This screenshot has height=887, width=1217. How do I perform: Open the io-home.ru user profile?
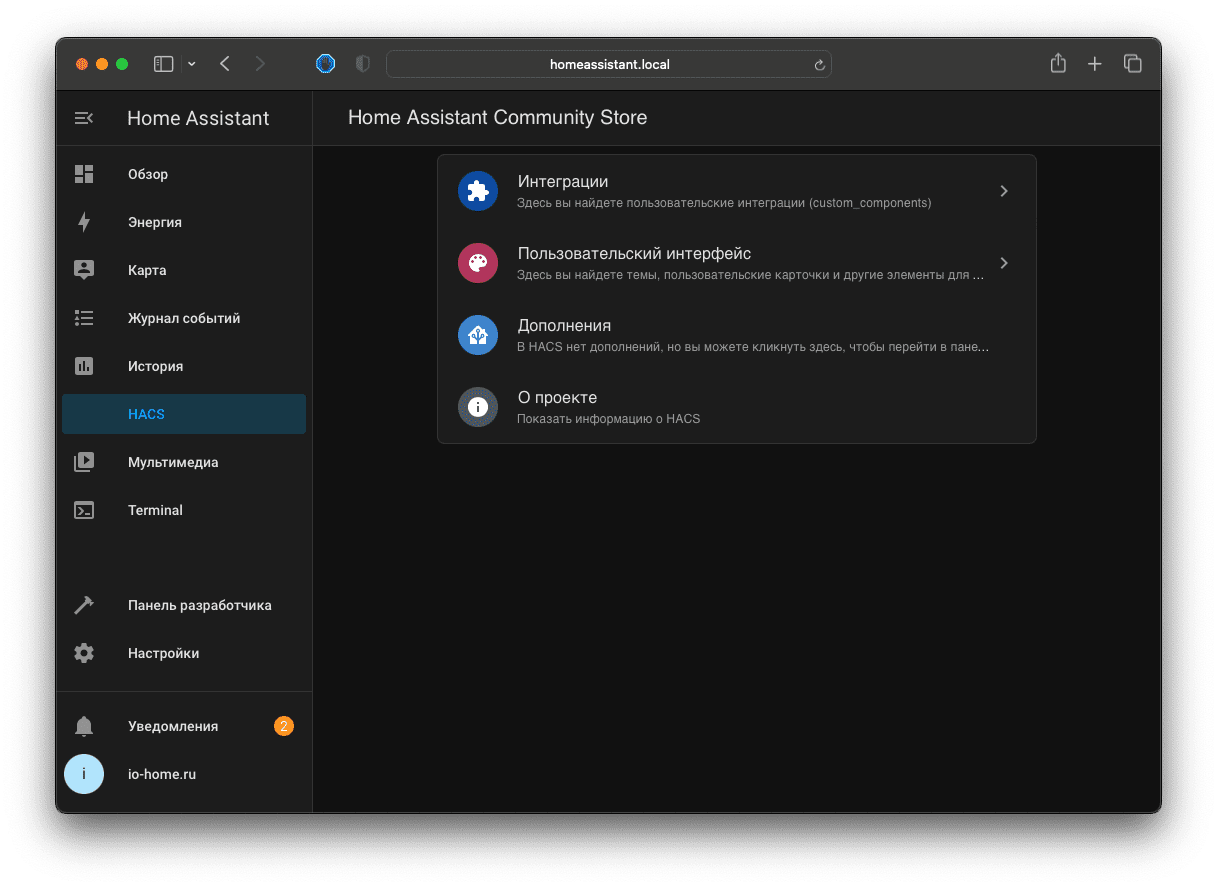pos(84,774)
